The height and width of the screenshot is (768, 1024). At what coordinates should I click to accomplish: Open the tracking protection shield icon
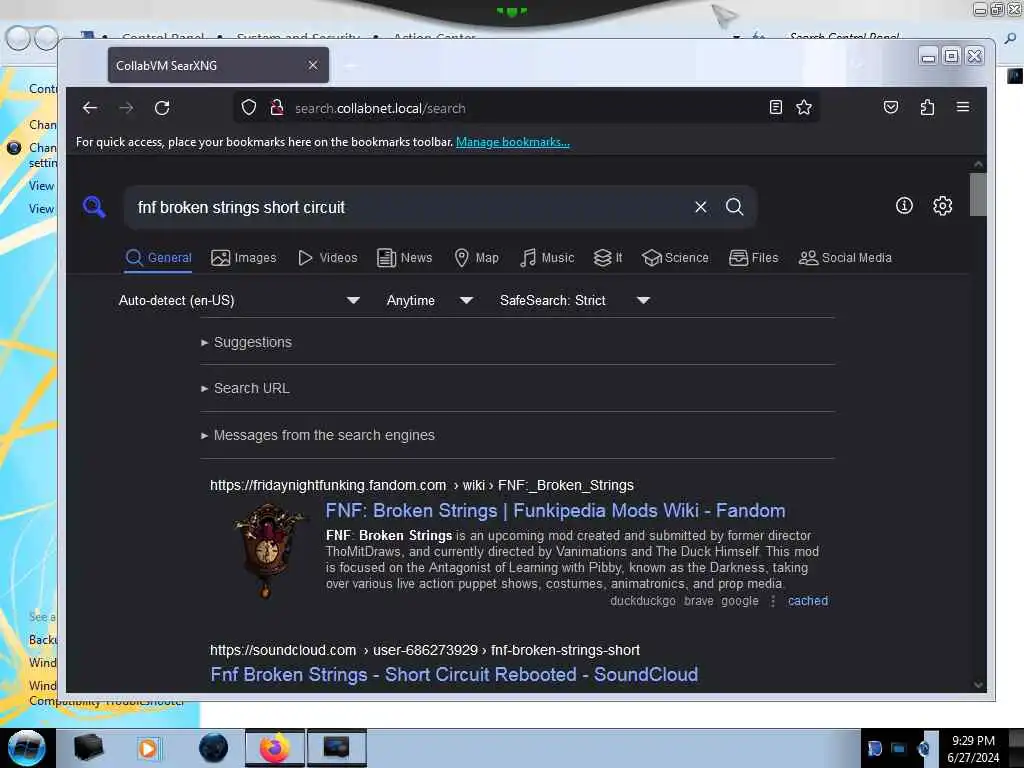[x=249, y=108]
